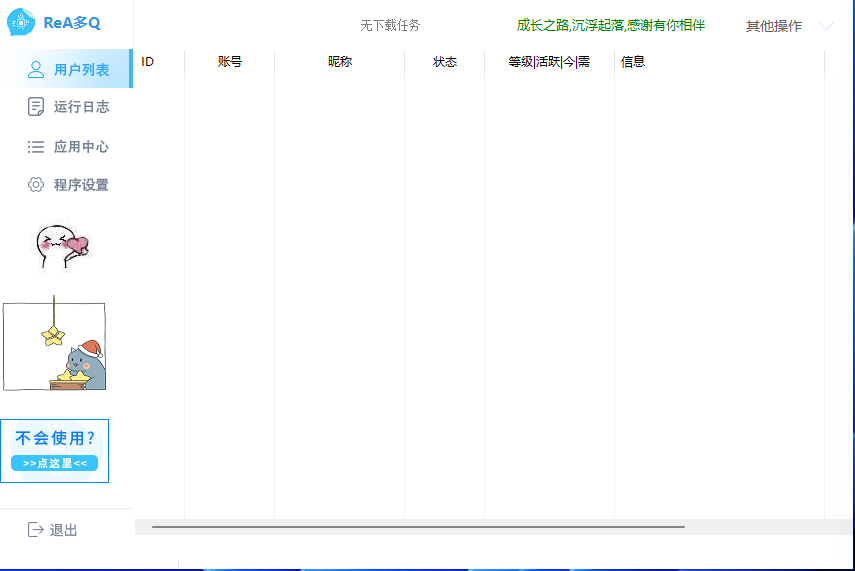Click the Christmas cat illustration
Viewport: 855px width, 571px height.
click(x=54, y=346)
